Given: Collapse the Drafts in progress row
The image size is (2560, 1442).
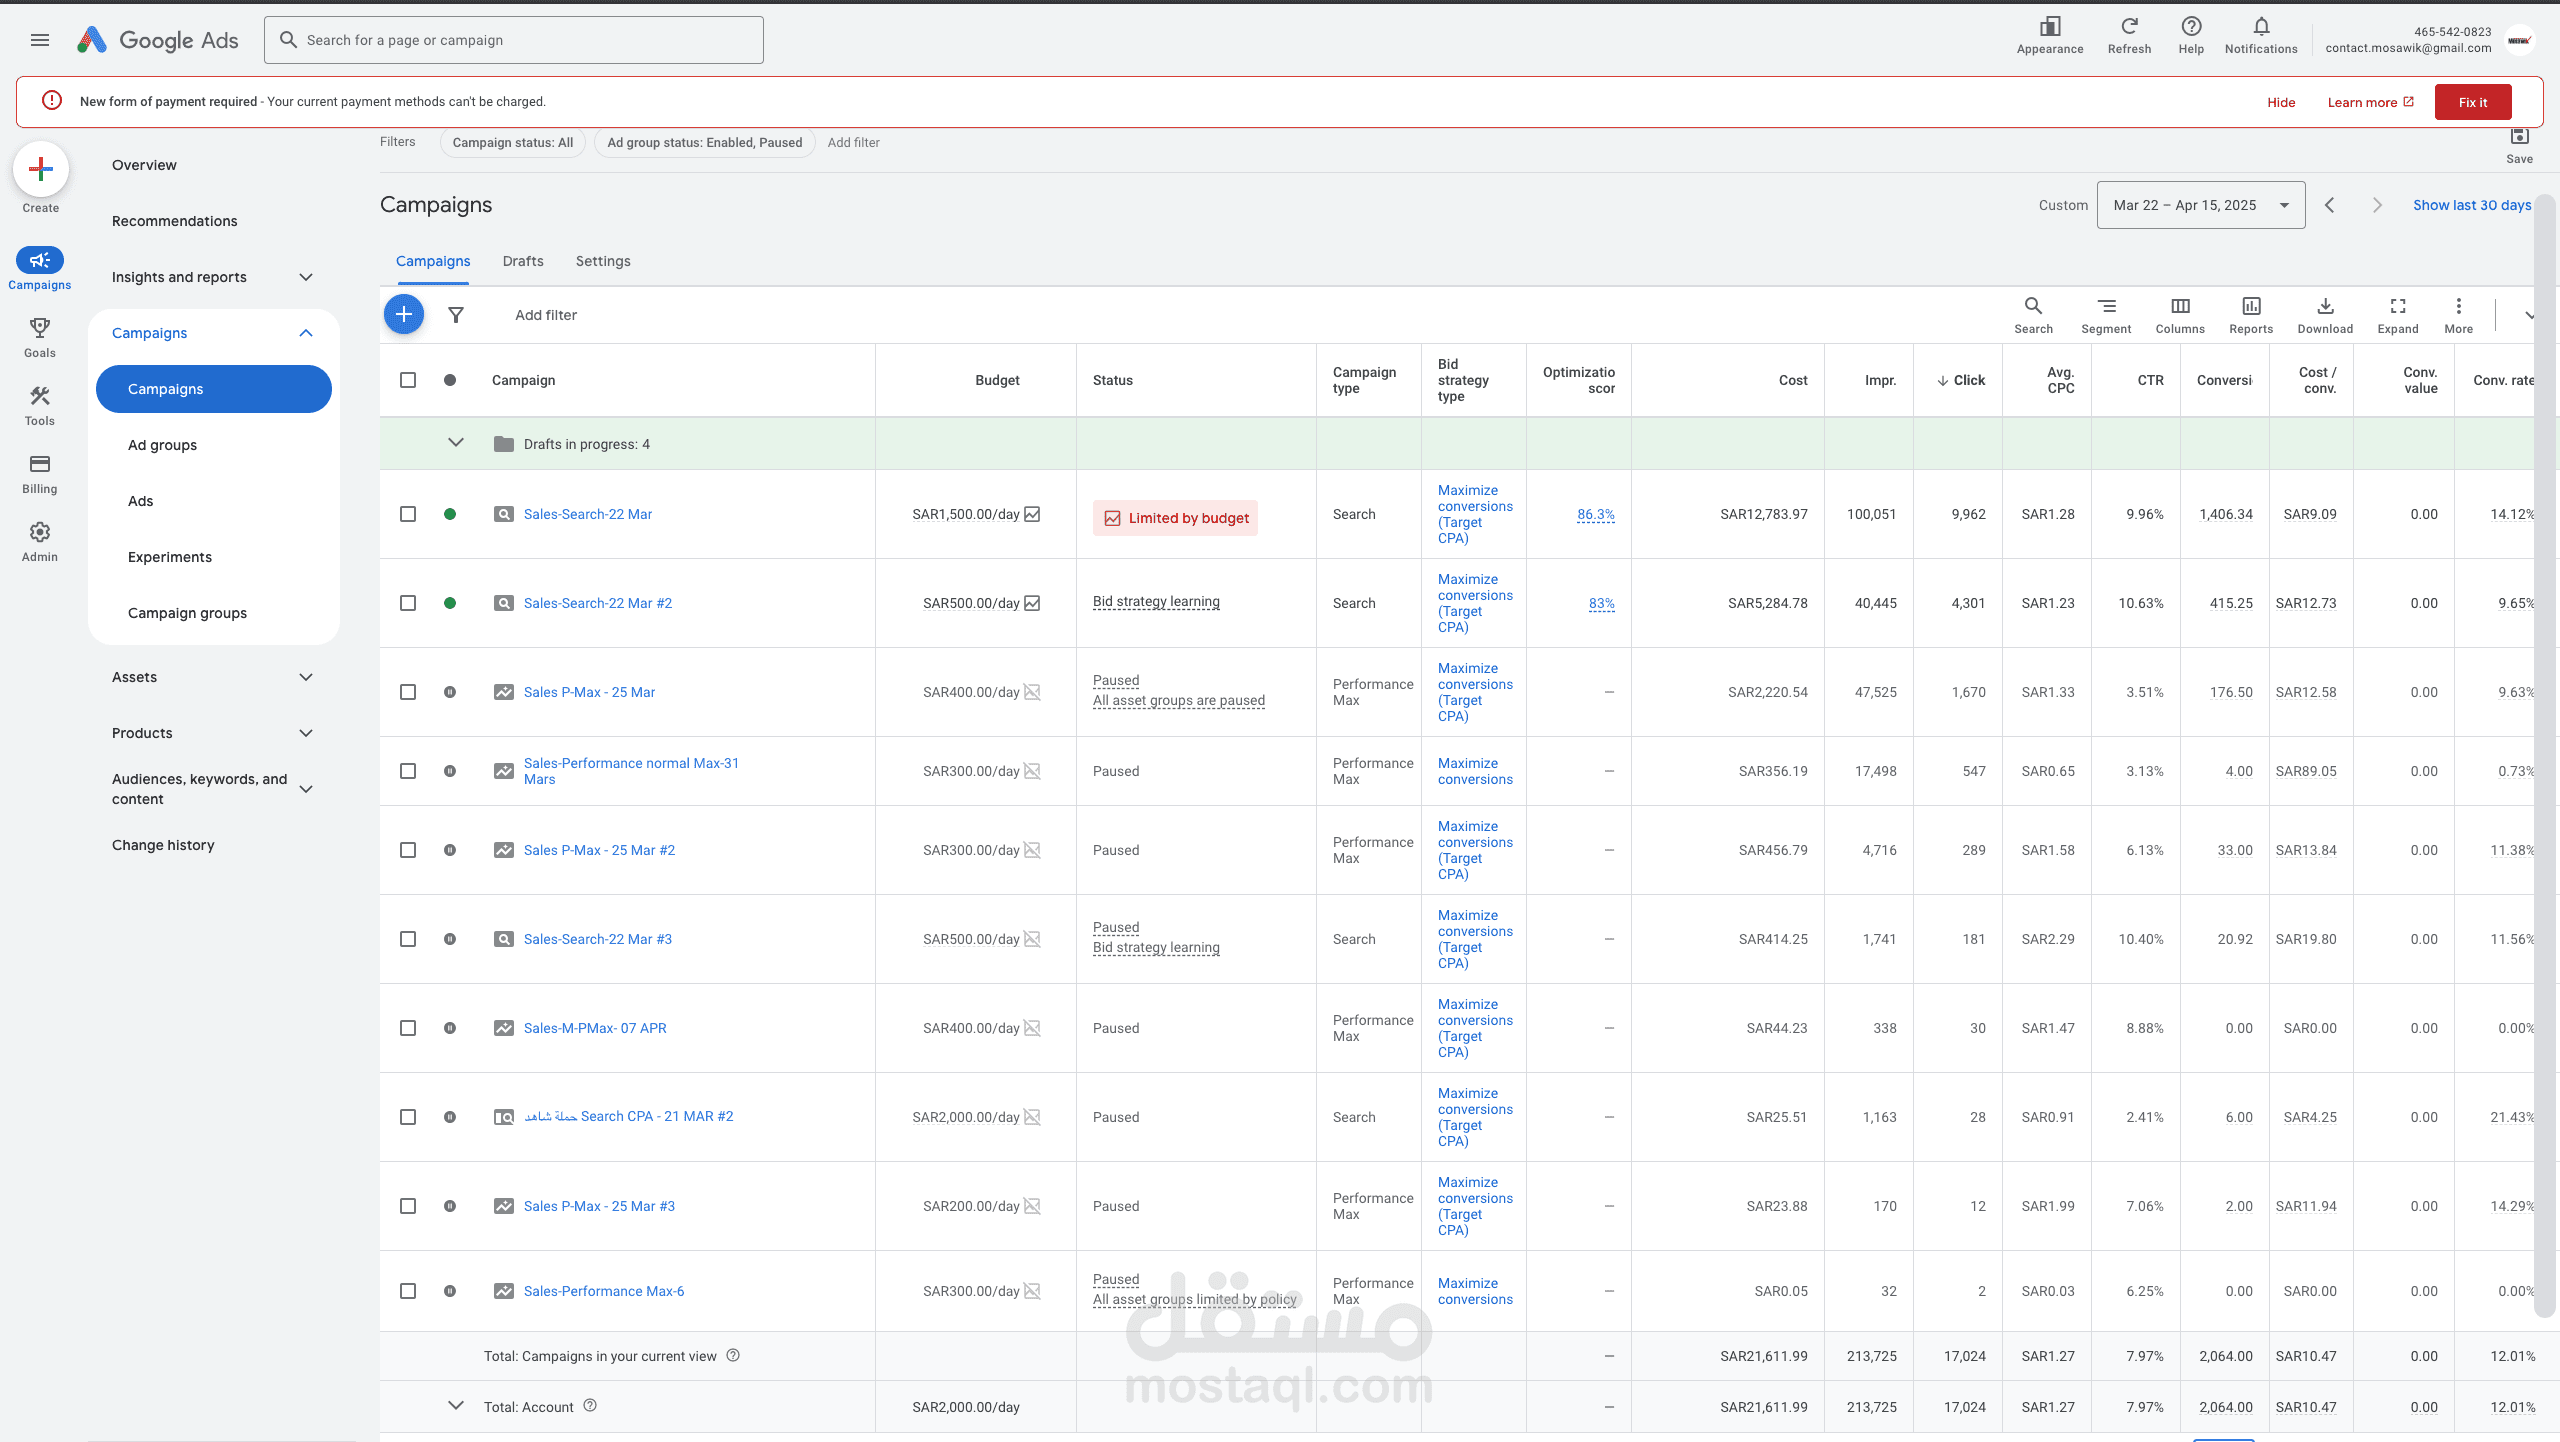Looking at the screenshot, I should [x=456, y=443].
